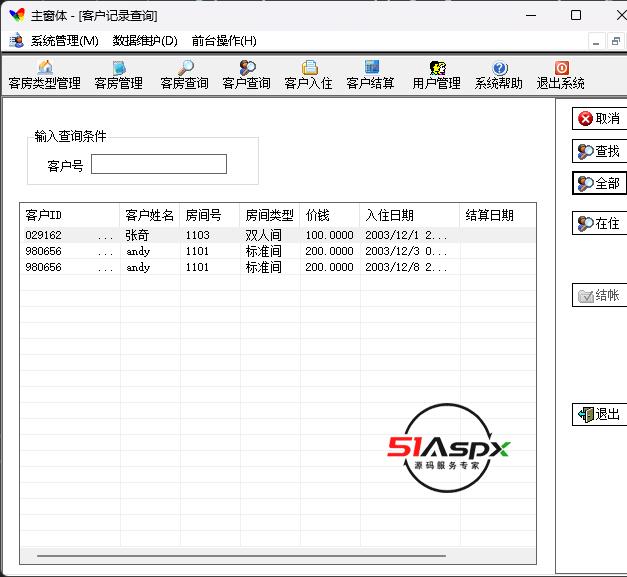Click the menu bar system icon beside 系统管理
The height and width of the screenshot is (577, 627).
pos(16,41)
